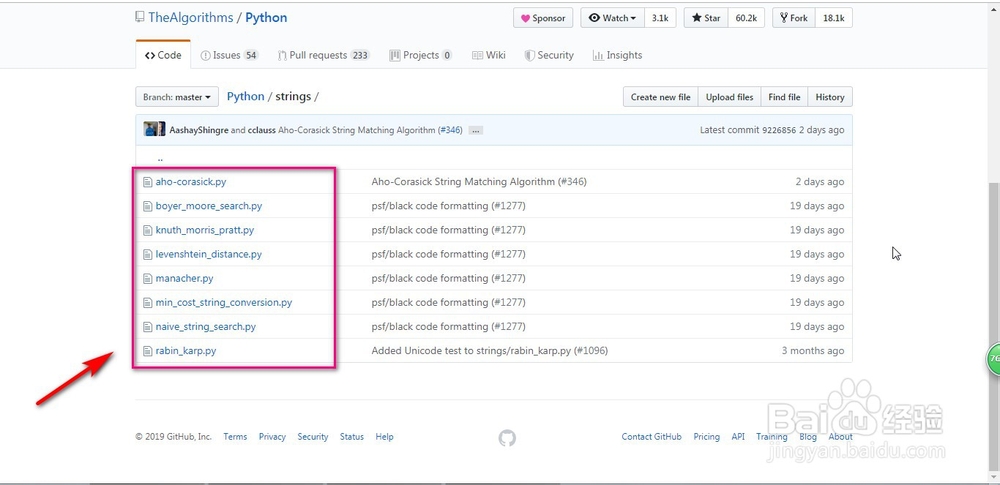Go up to the parent directory (..)
This screenshot has width=1000, height=485.
coord(160,158)
